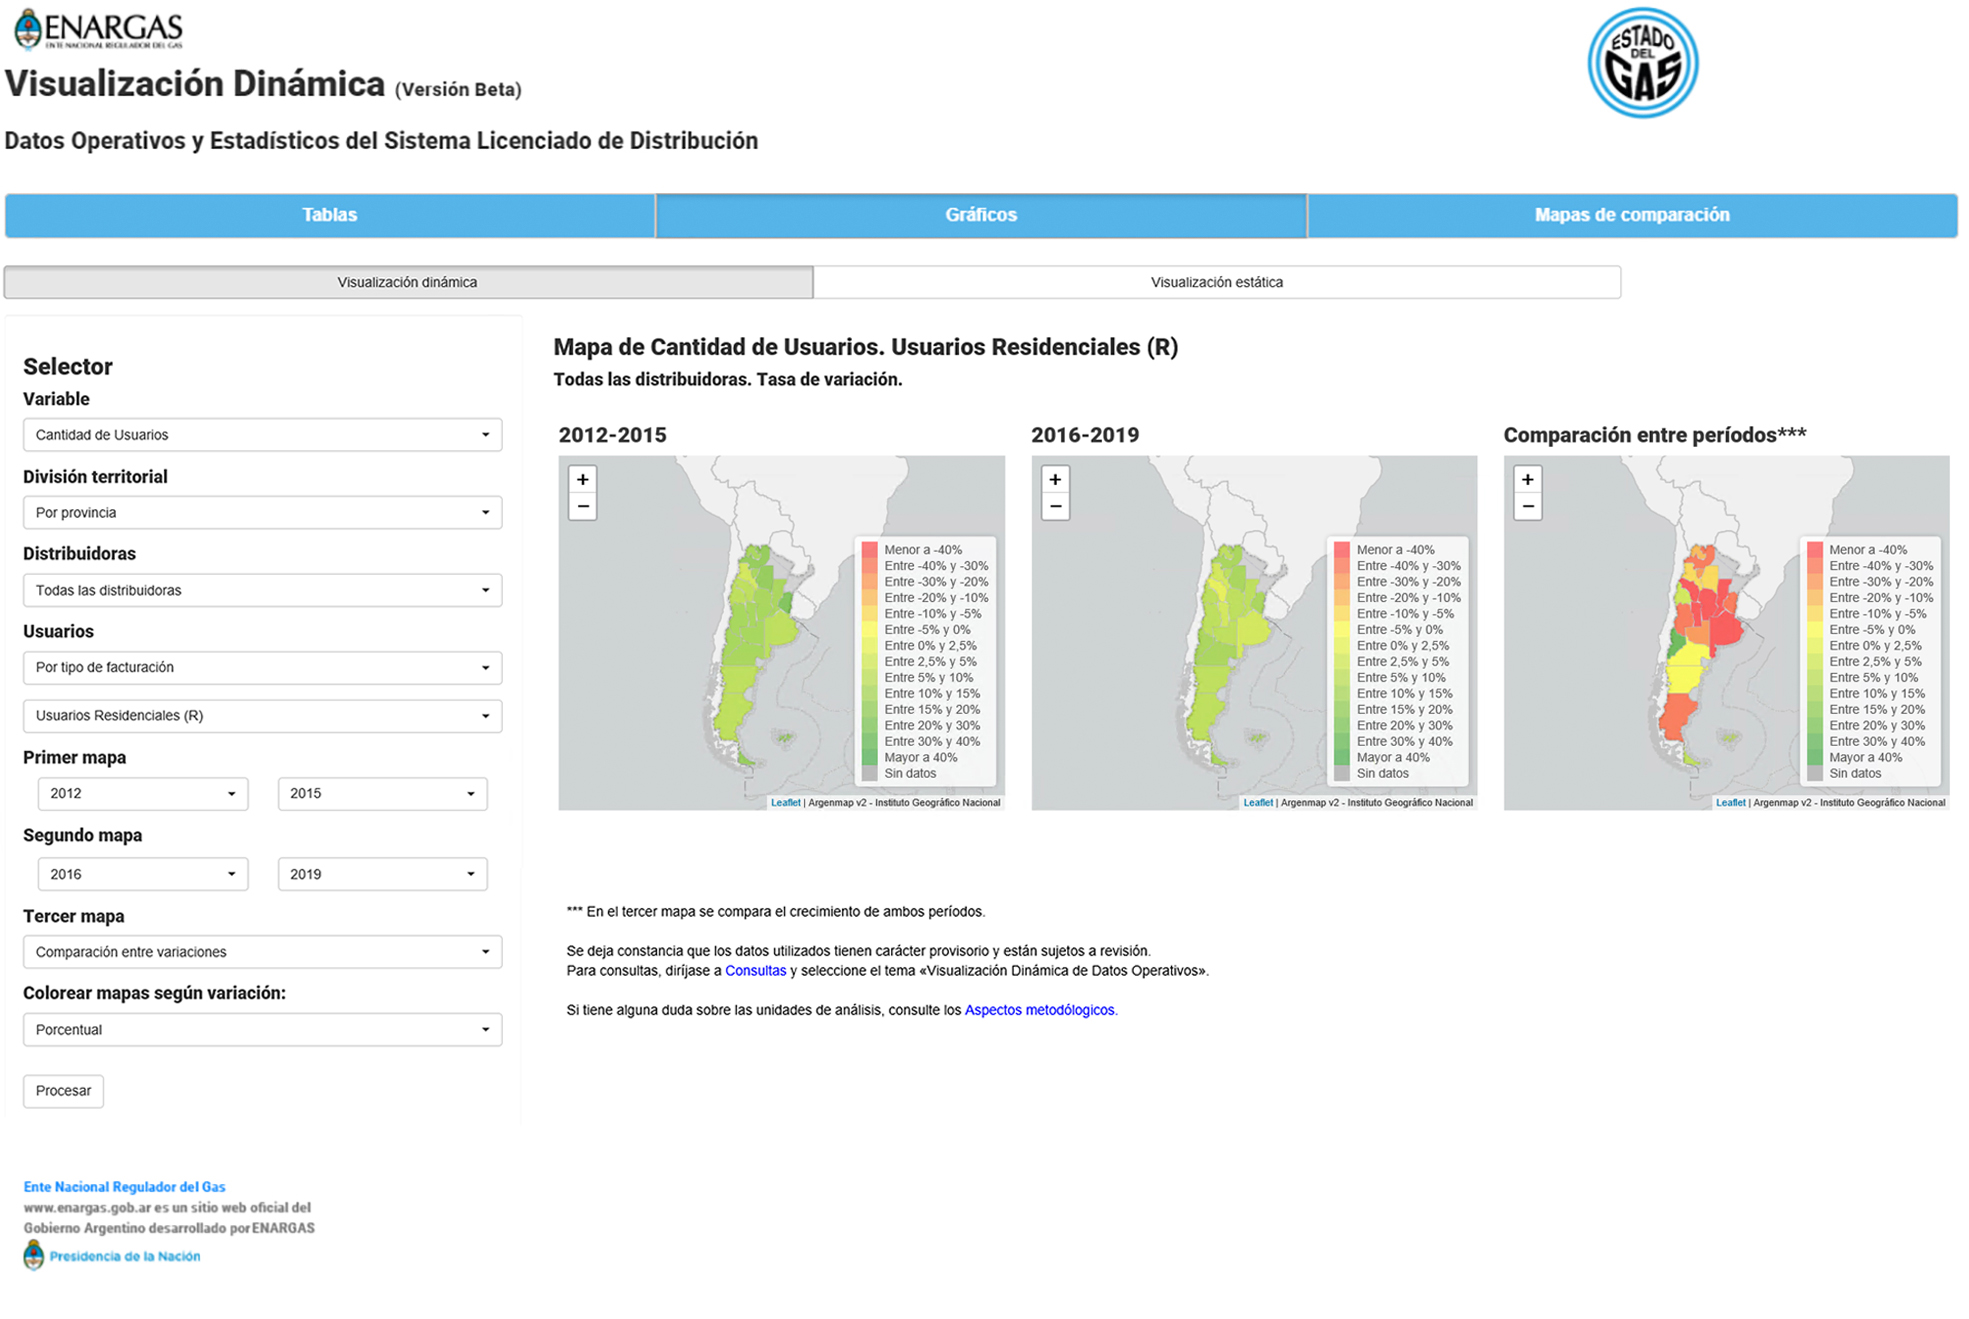Switch to Visualización estática view
Screen dimensions: 1969x1319
click(1216, 282)
